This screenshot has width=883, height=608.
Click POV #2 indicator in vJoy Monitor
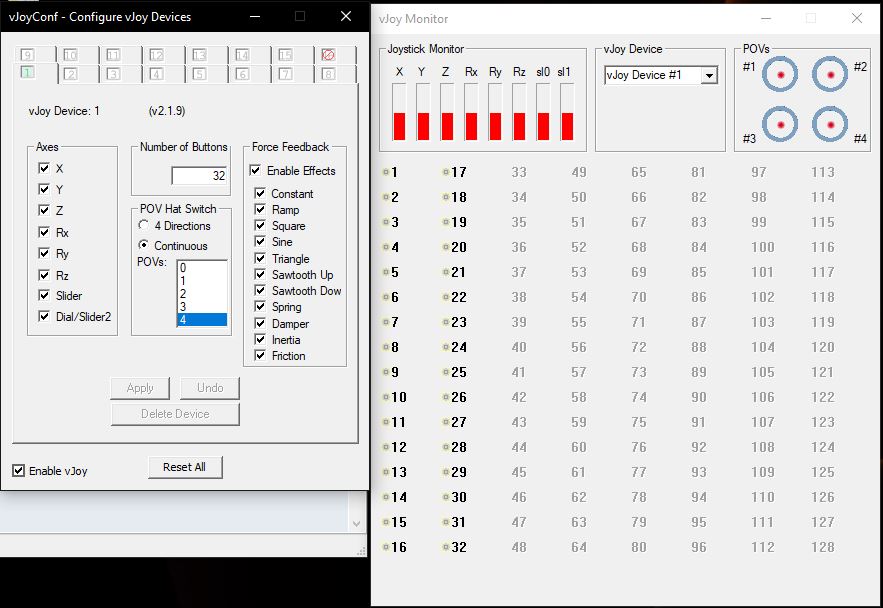[830, 74]
